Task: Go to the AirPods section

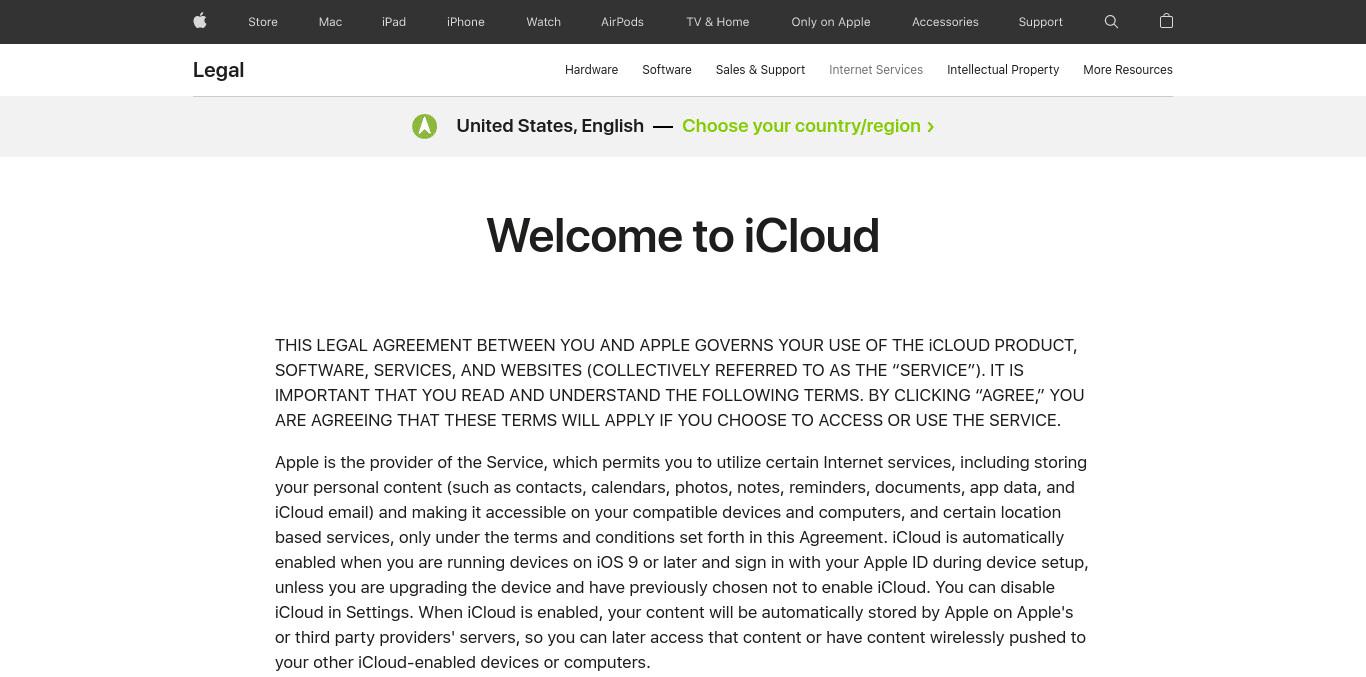Action: [x=622, y=21]
